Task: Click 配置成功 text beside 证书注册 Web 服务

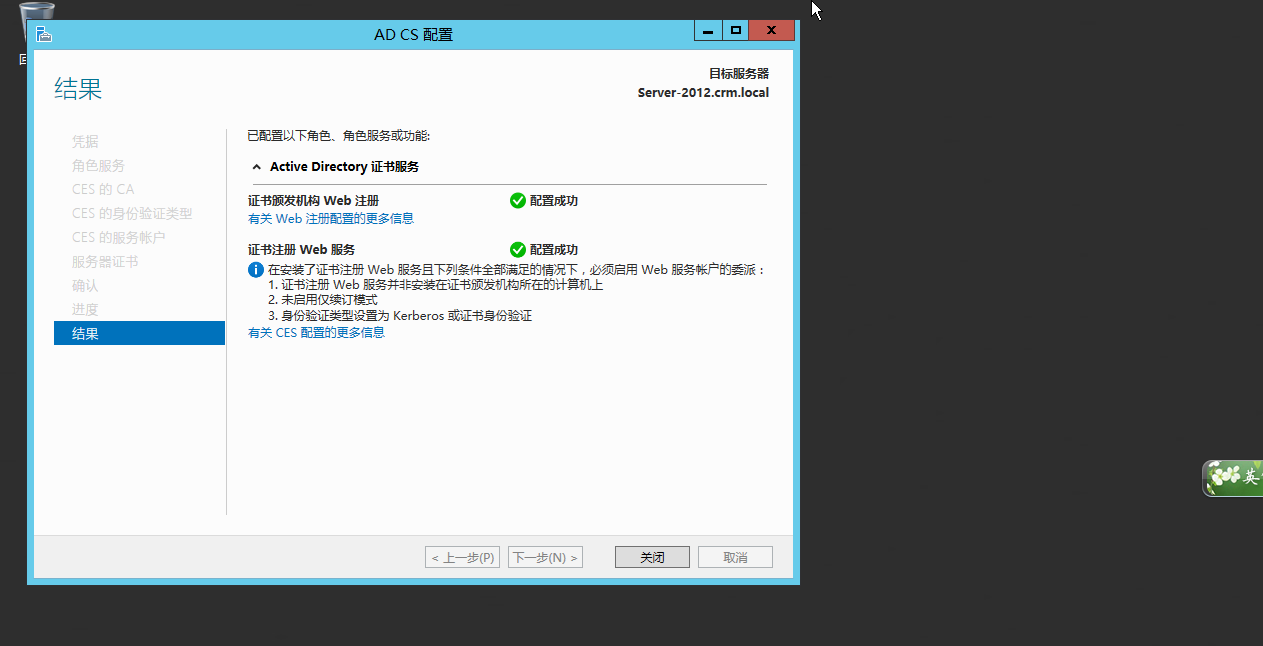Action: 554,249
